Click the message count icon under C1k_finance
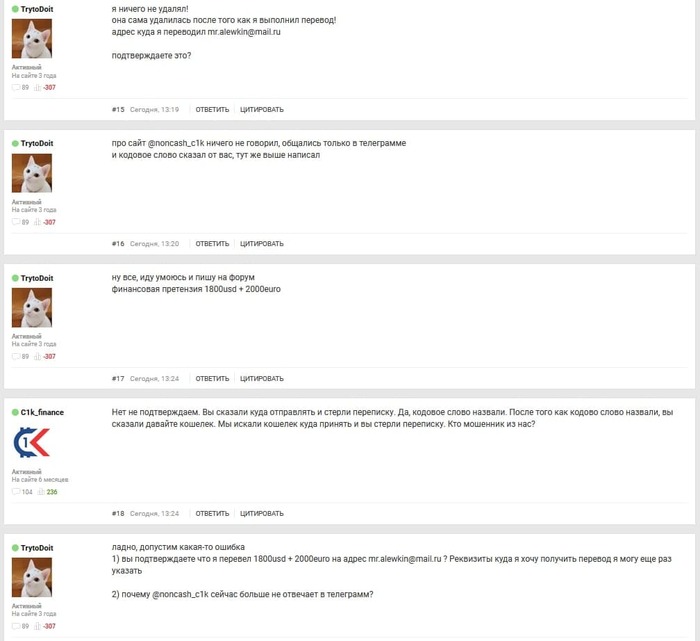This screenshot has width=700, height=641. (16, 491)
